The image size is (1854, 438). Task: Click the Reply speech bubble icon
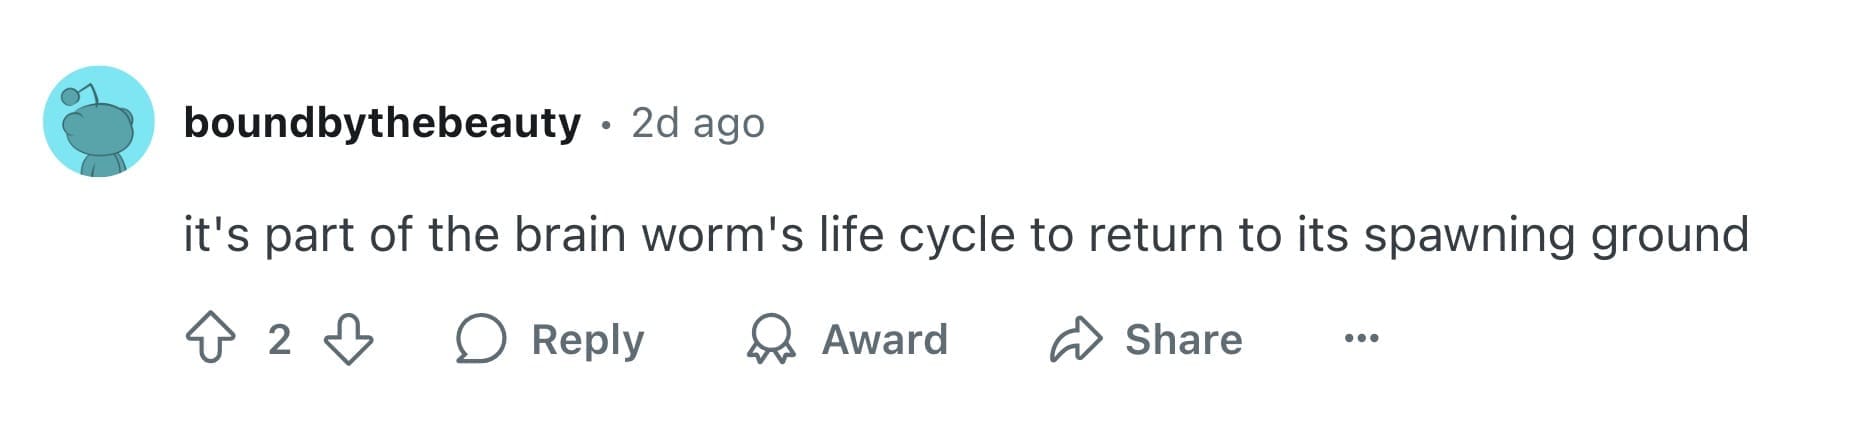click(x=480, y=339)
